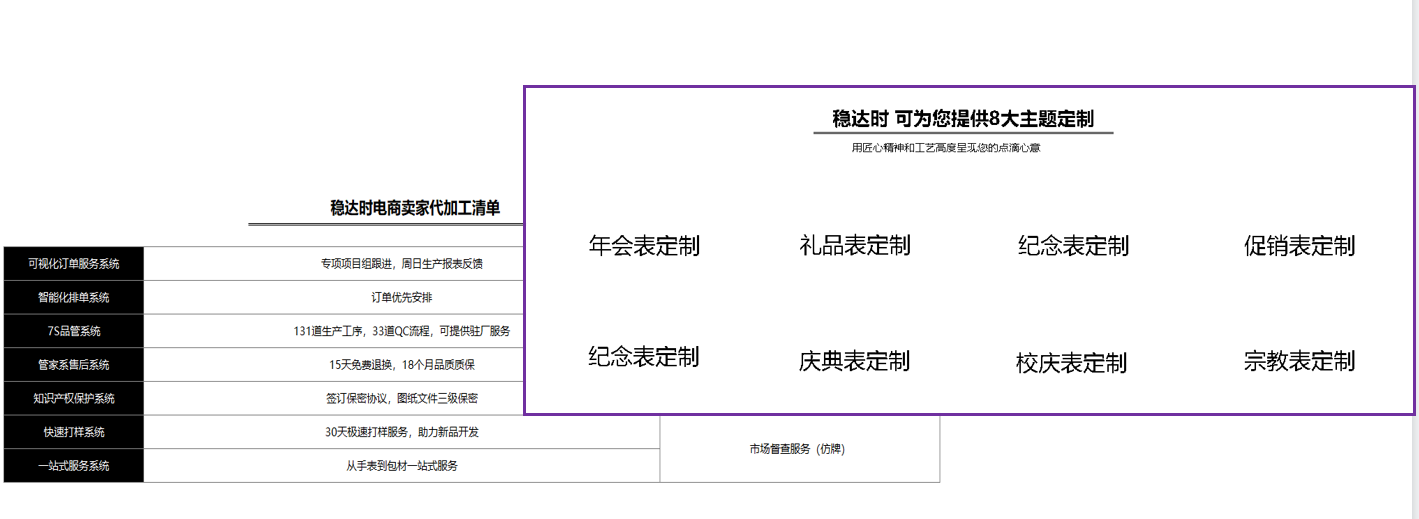
Task: Select the 知识产权保护系统 label
Action: click(74, 398)
